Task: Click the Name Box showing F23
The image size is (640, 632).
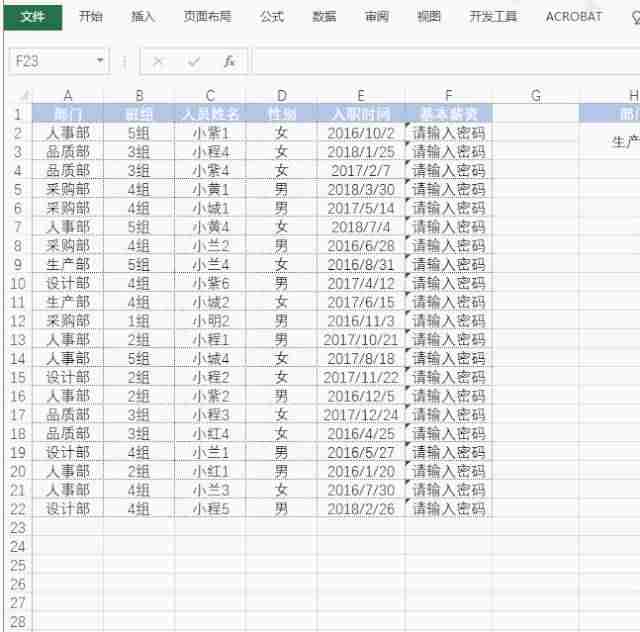Action: tap(51, 61)
